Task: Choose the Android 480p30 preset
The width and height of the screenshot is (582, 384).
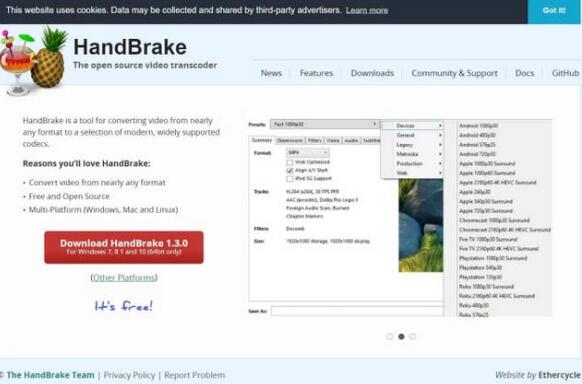Action: [x=477, y=135]
